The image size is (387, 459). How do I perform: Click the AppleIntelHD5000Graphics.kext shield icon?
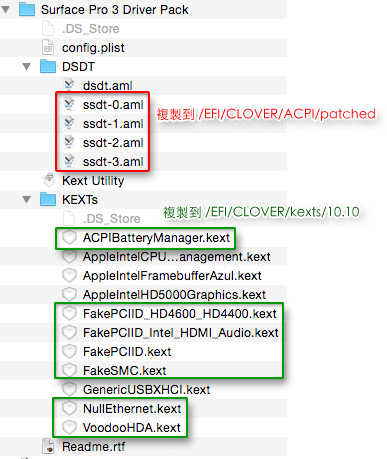tap(69, 295)
